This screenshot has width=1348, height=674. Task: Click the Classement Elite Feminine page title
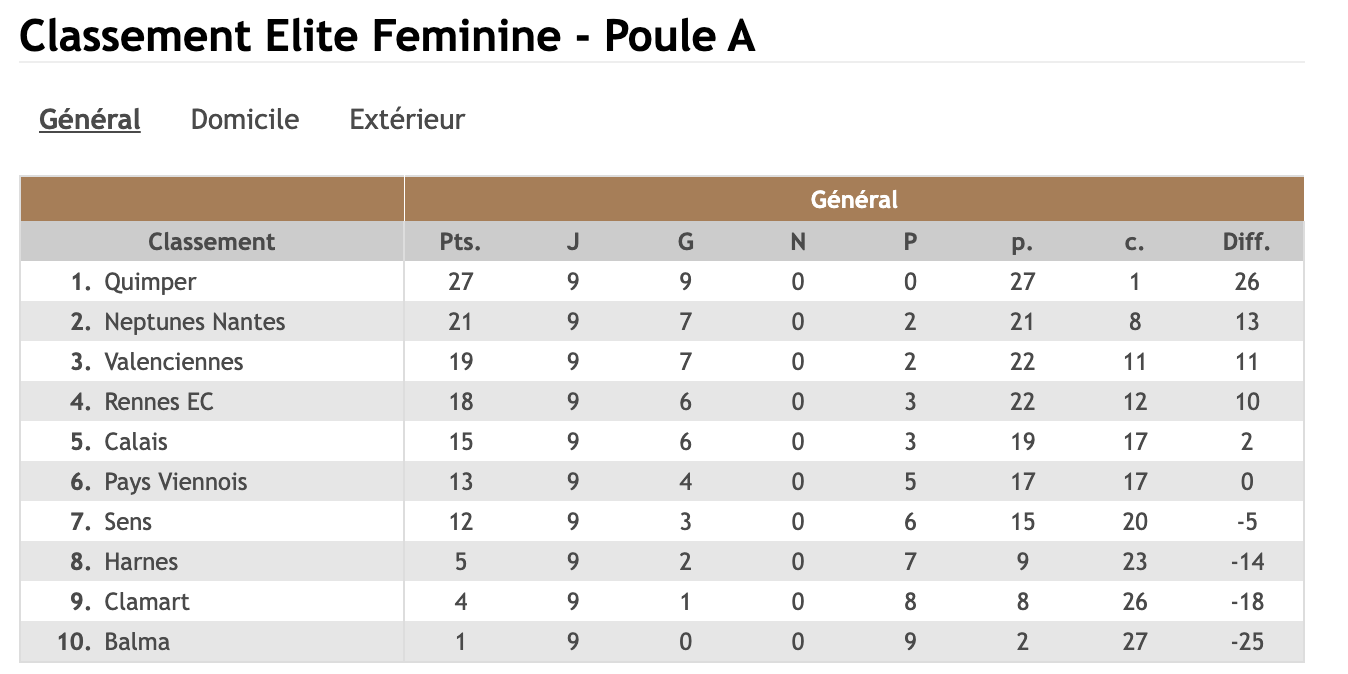[387, 37]
